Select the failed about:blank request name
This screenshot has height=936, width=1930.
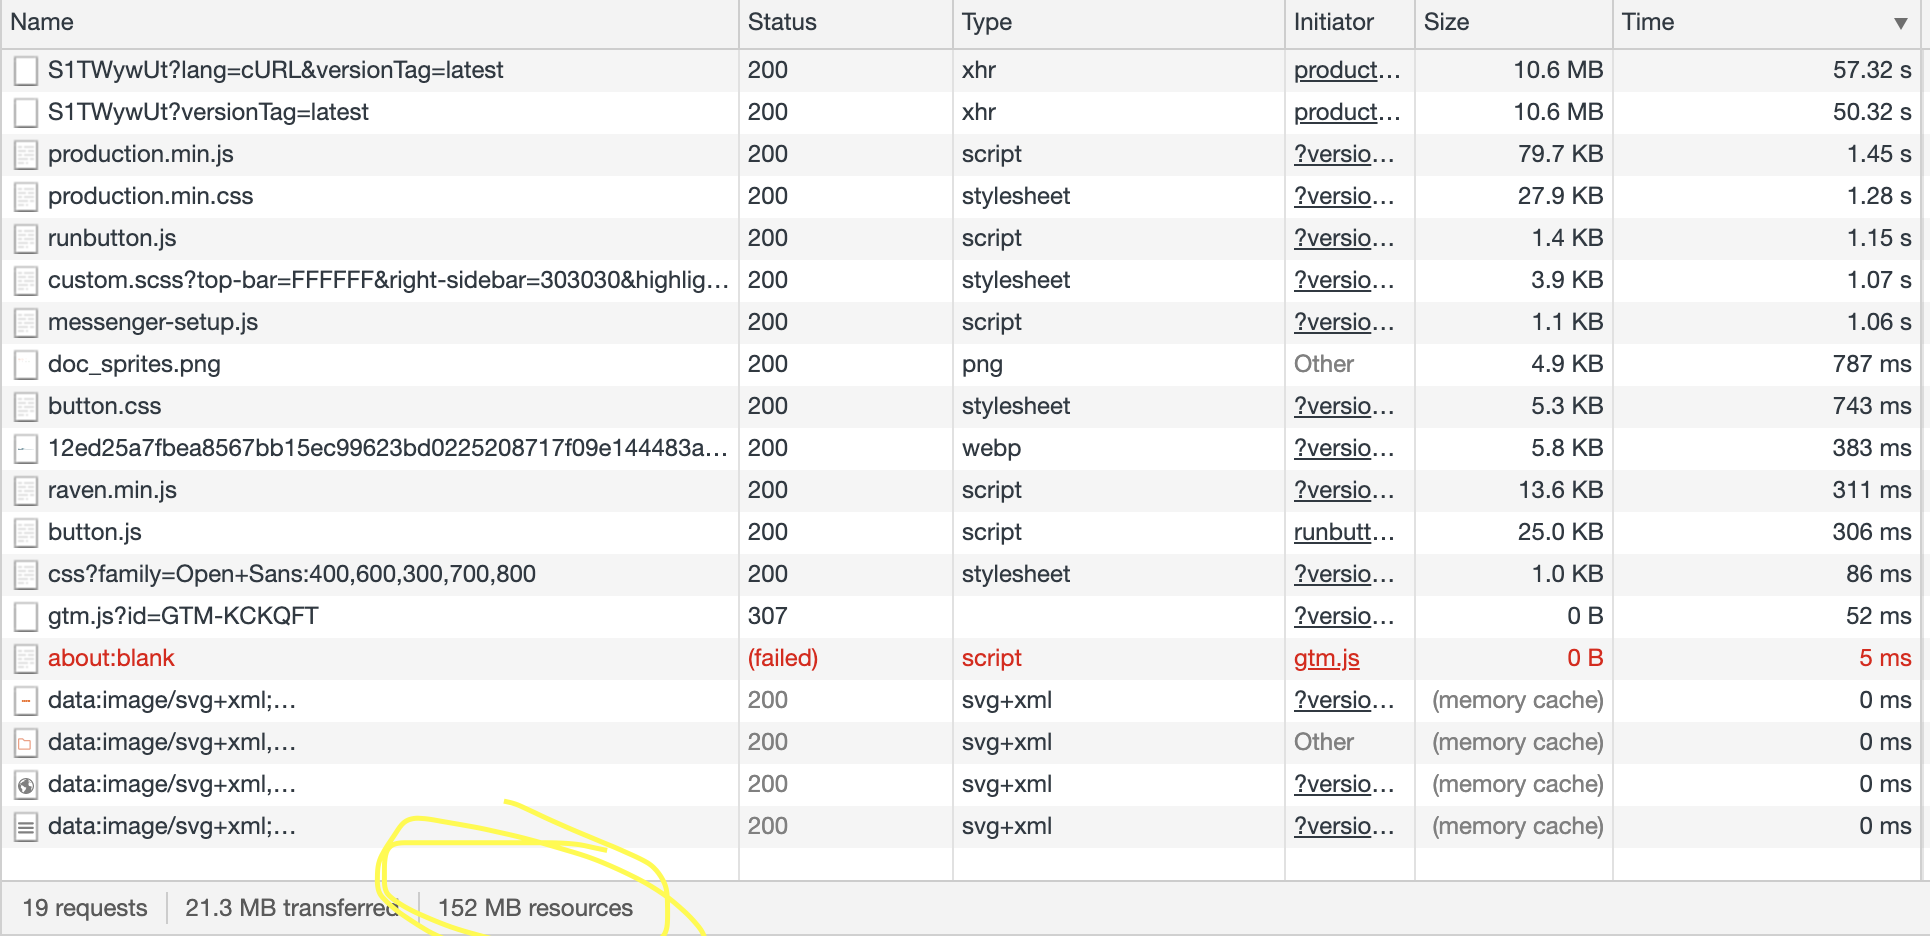pos(111,658)
